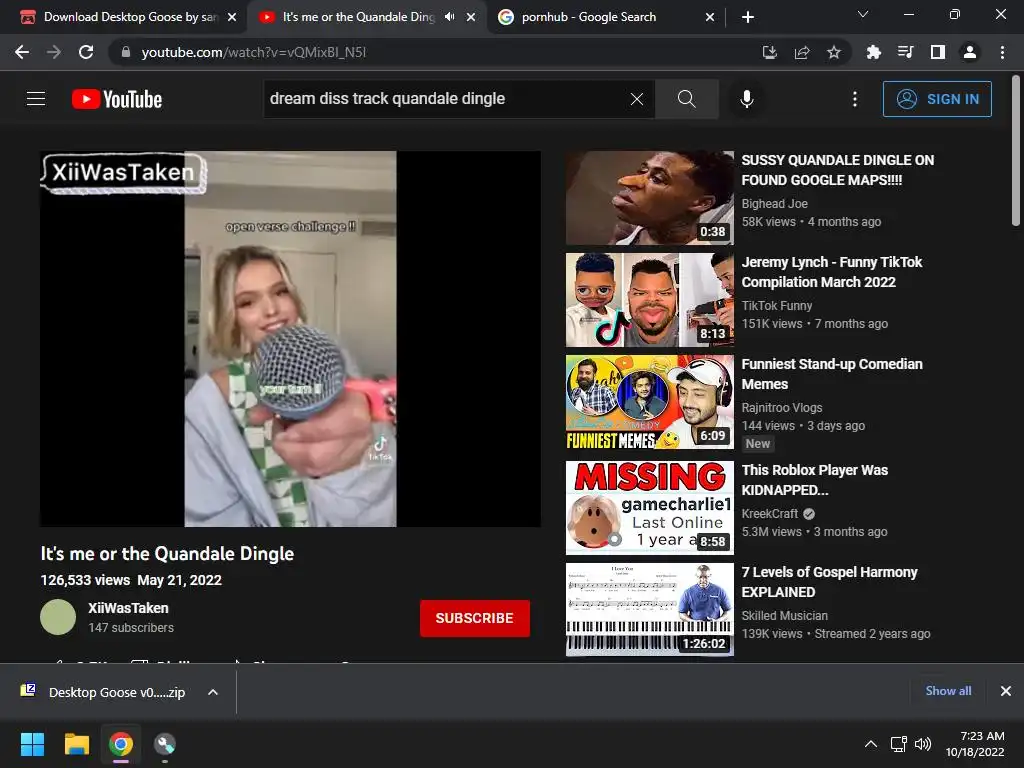The width and height of the screenshot is (1024, 768).
Task: Open network status in system tray
Action: coord(899,744)
